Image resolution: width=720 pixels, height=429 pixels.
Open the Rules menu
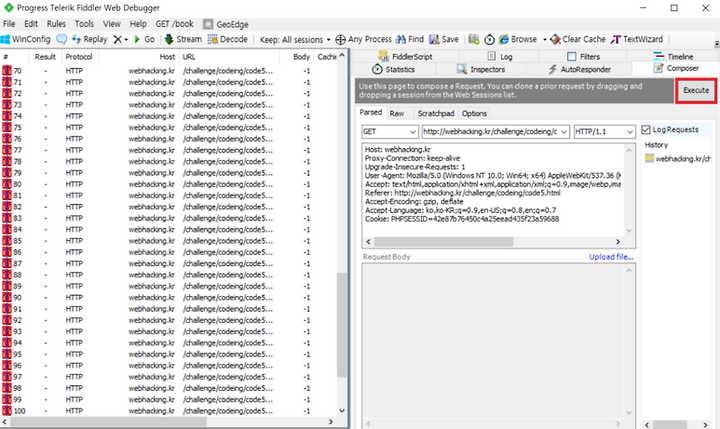[x=56, y=24]
